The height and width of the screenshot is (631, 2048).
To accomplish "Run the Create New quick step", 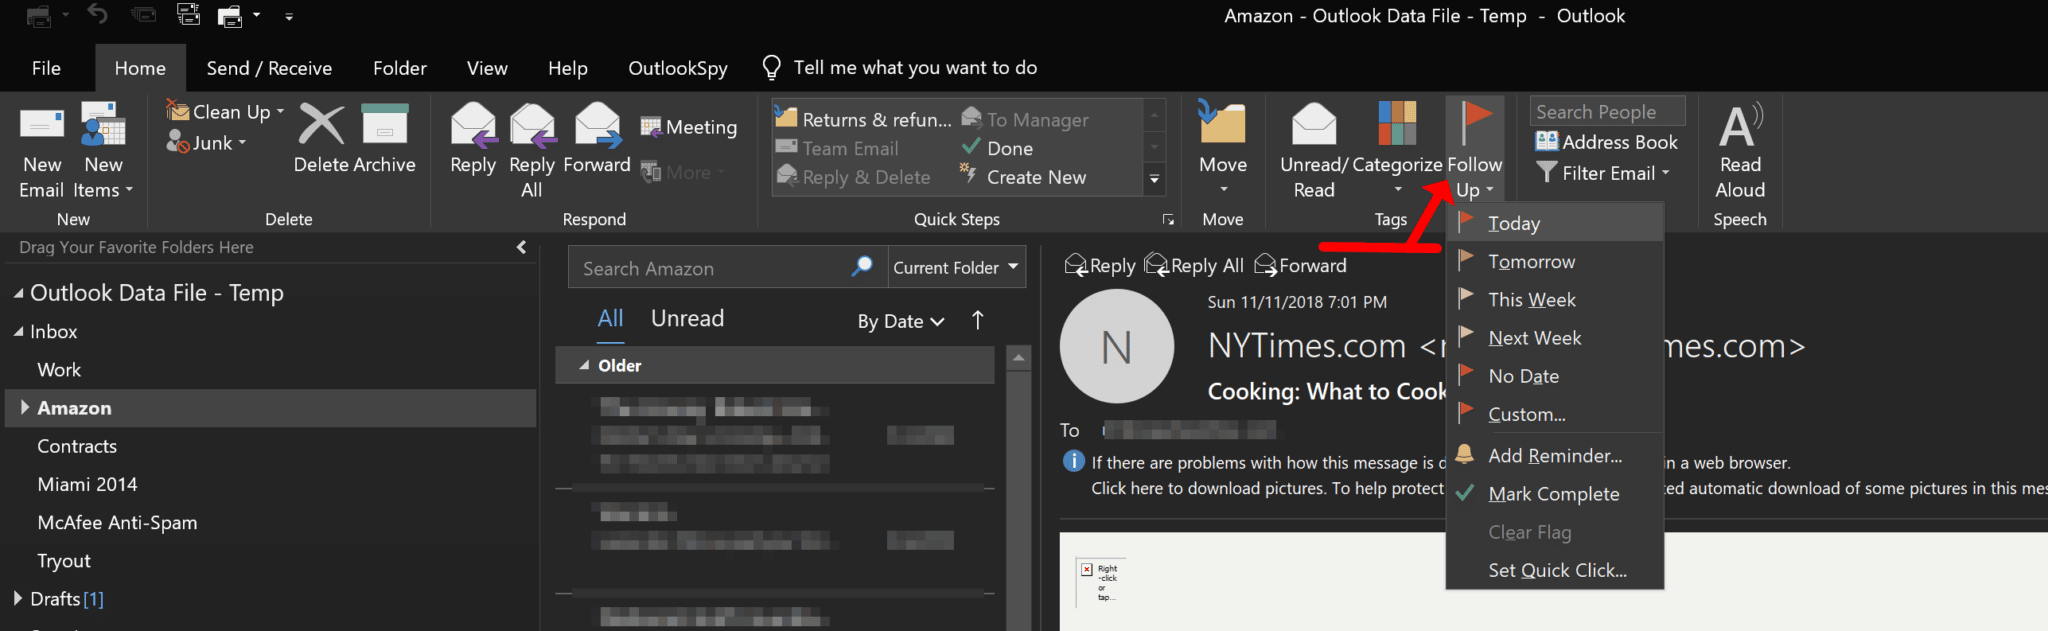I will point(1023,177).
